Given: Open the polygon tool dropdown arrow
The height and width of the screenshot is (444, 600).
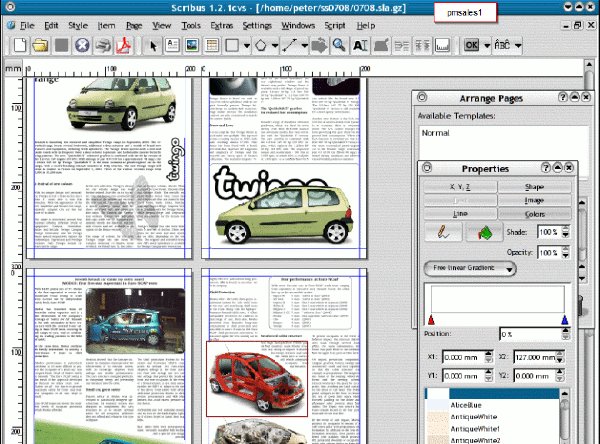Looking at the screenshot, I should [x=275, y=46].
